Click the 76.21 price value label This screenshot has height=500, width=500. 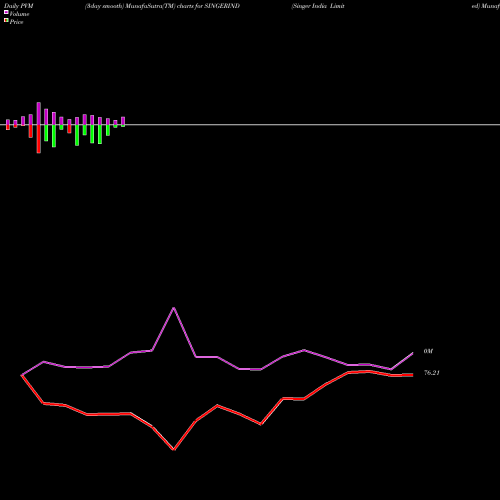click(x=432, y=373)
